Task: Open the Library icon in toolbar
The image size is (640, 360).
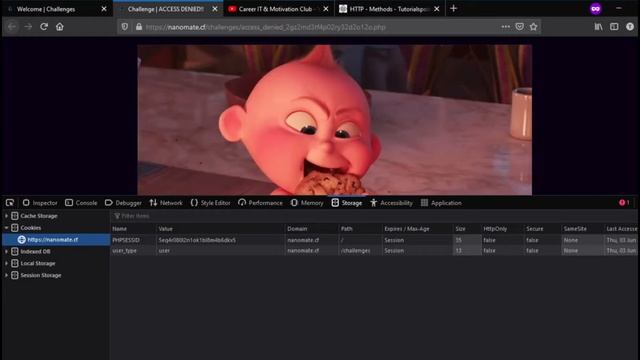Action: point(598,27)
